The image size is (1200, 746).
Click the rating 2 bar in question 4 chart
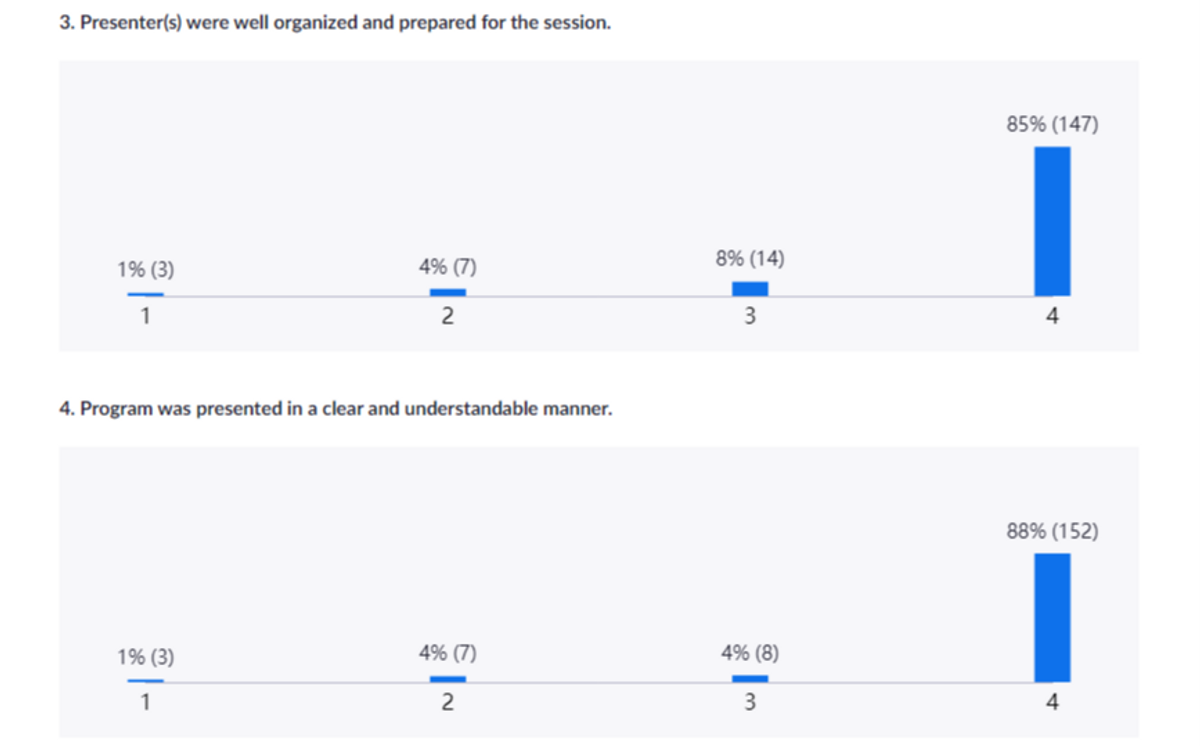point(448,679)
